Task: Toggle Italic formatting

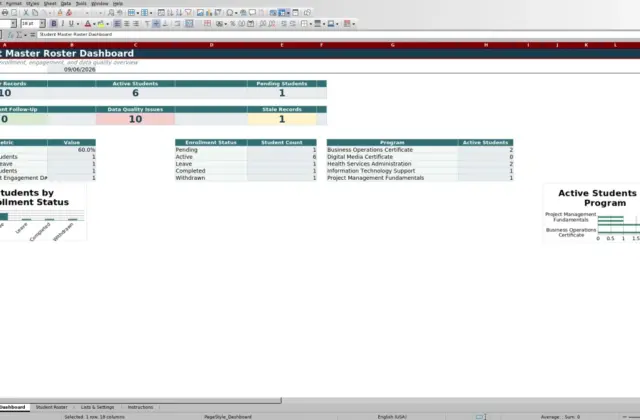Action: pyautogui.click(x=62, y=24)
